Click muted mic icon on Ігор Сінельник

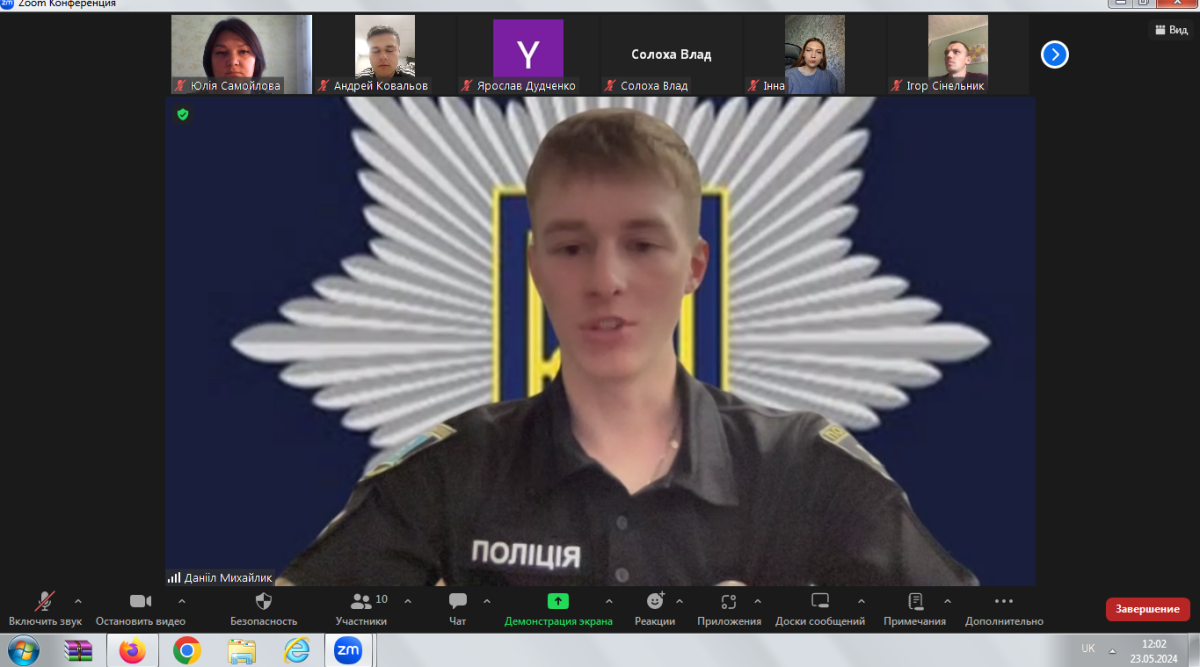point(897,86)
